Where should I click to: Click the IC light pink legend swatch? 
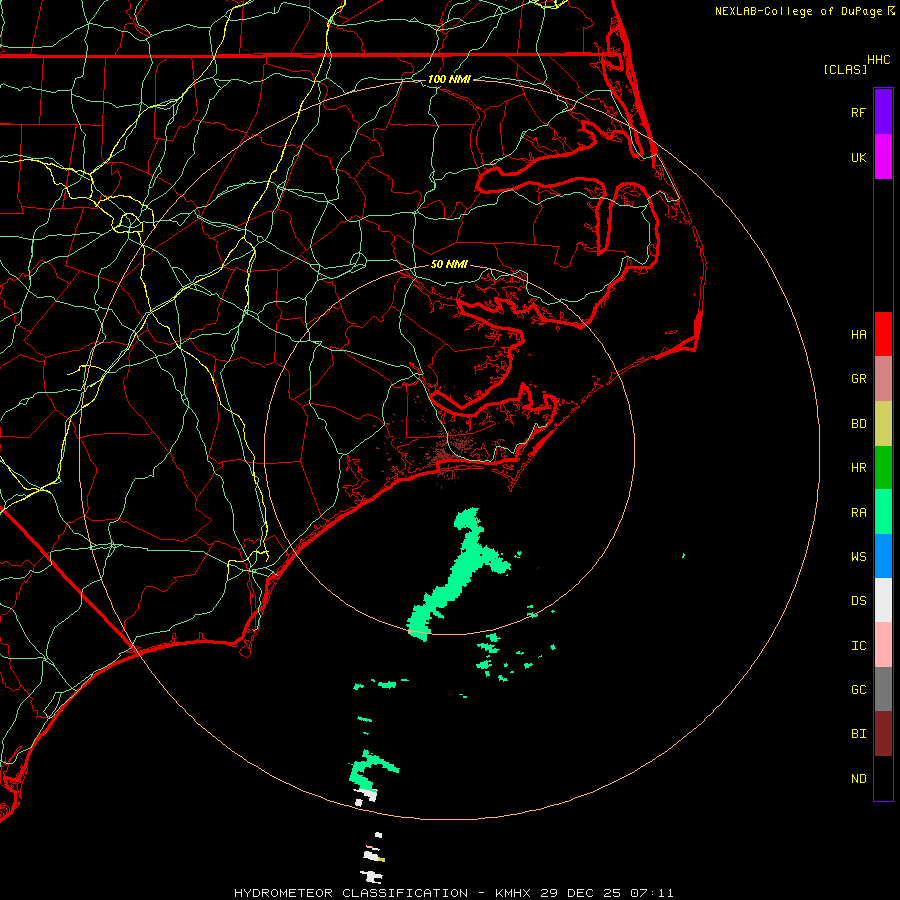pos(883,645)
